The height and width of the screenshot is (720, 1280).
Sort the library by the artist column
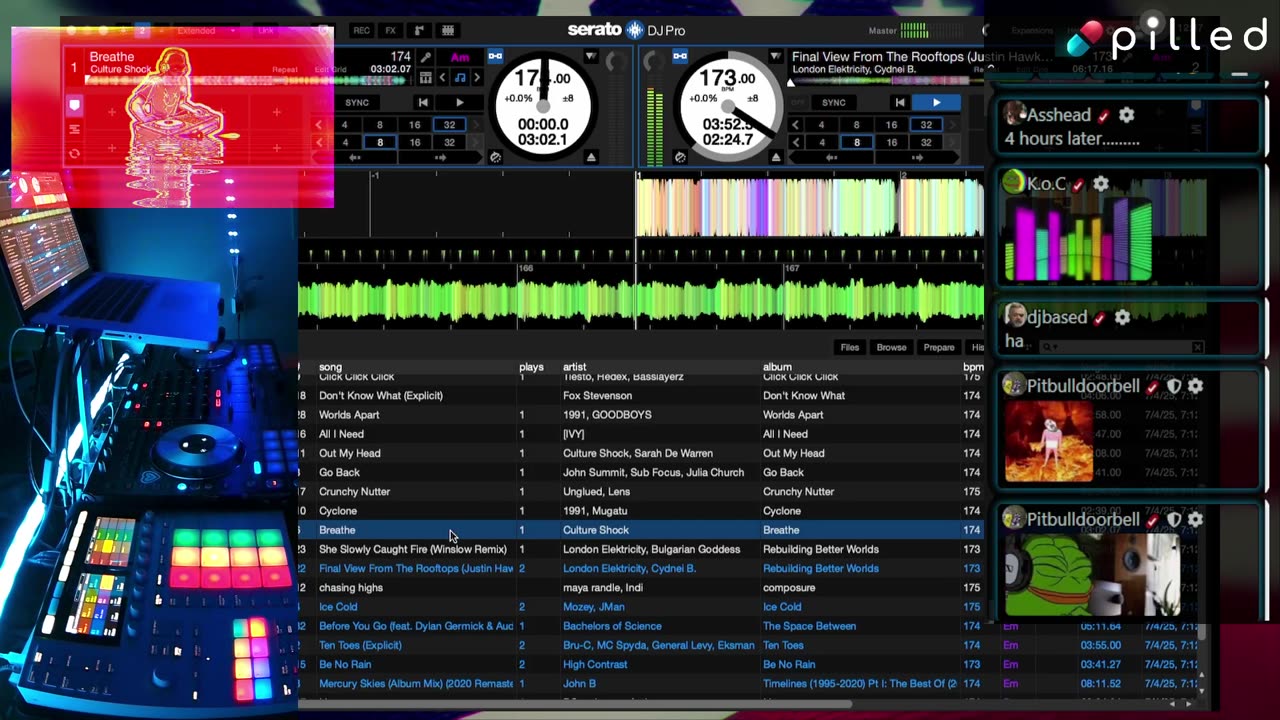[574, 367]
